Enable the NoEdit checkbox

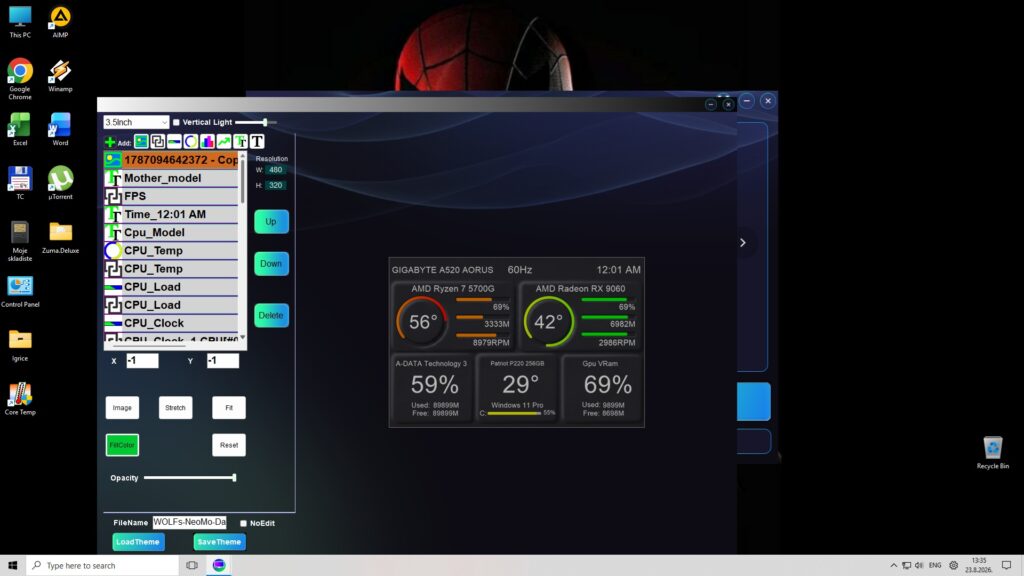pos(244,523)
